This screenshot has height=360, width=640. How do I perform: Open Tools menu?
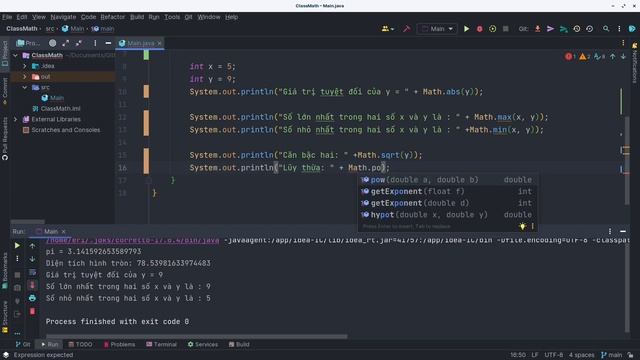point(172,17)
